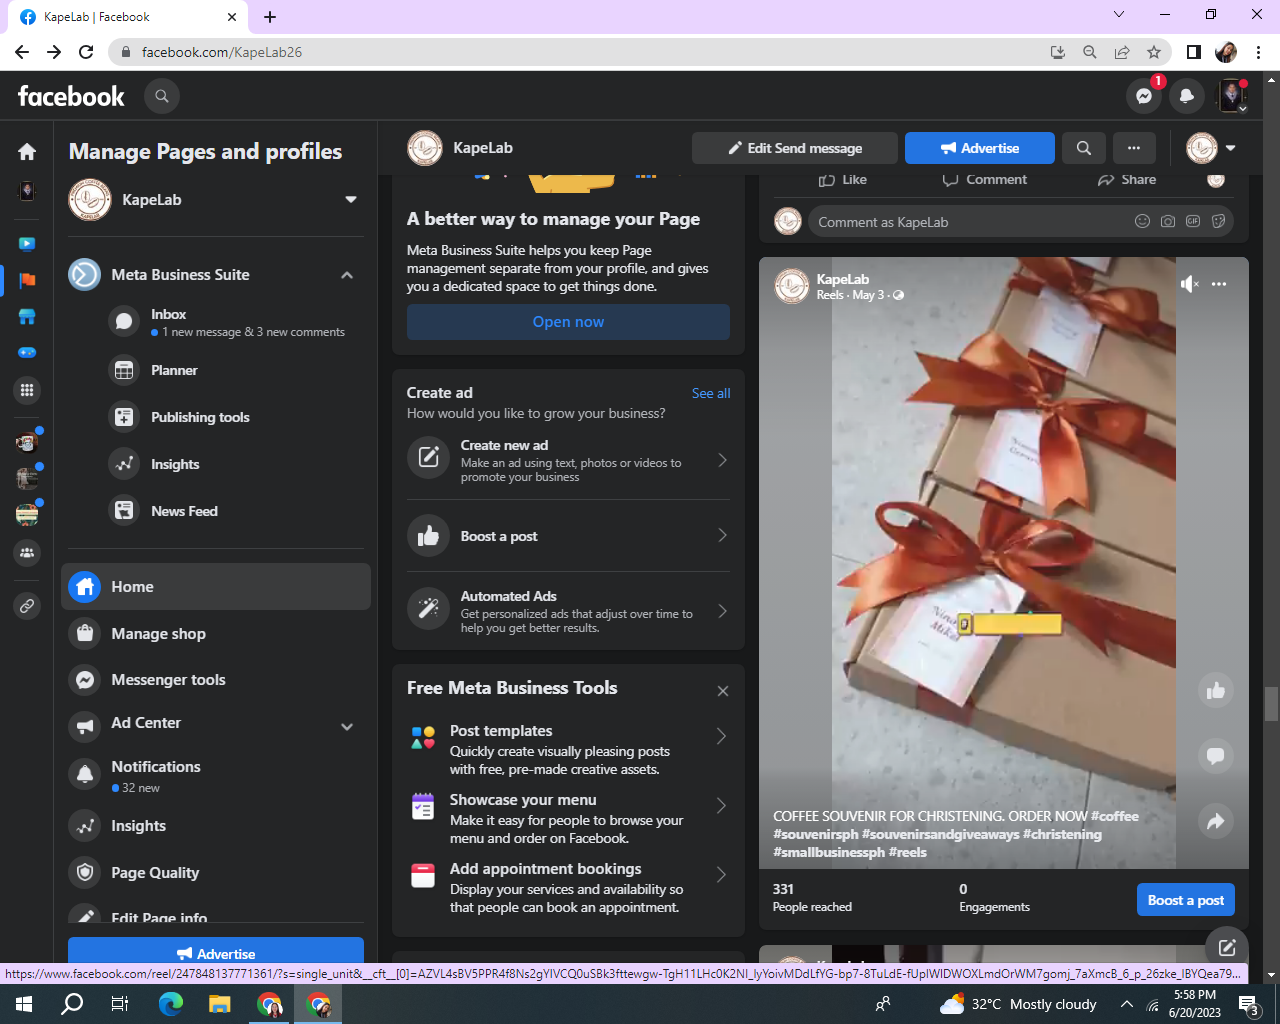Viewport: 1280px width, 1024px height.
Task: Collapse the Meta Business Suite section
Action: pos(347,275)
